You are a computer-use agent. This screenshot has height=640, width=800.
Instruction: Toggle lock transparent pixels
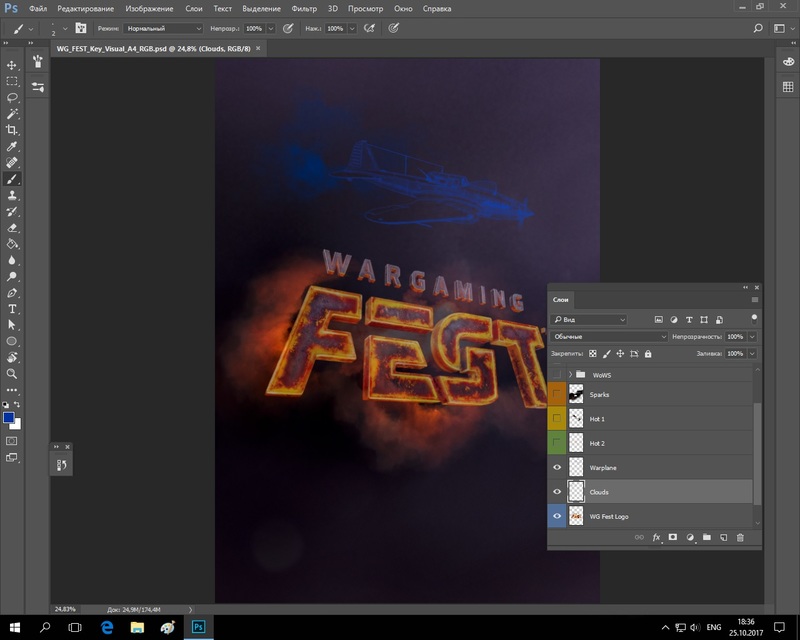[x=592, y=354]
